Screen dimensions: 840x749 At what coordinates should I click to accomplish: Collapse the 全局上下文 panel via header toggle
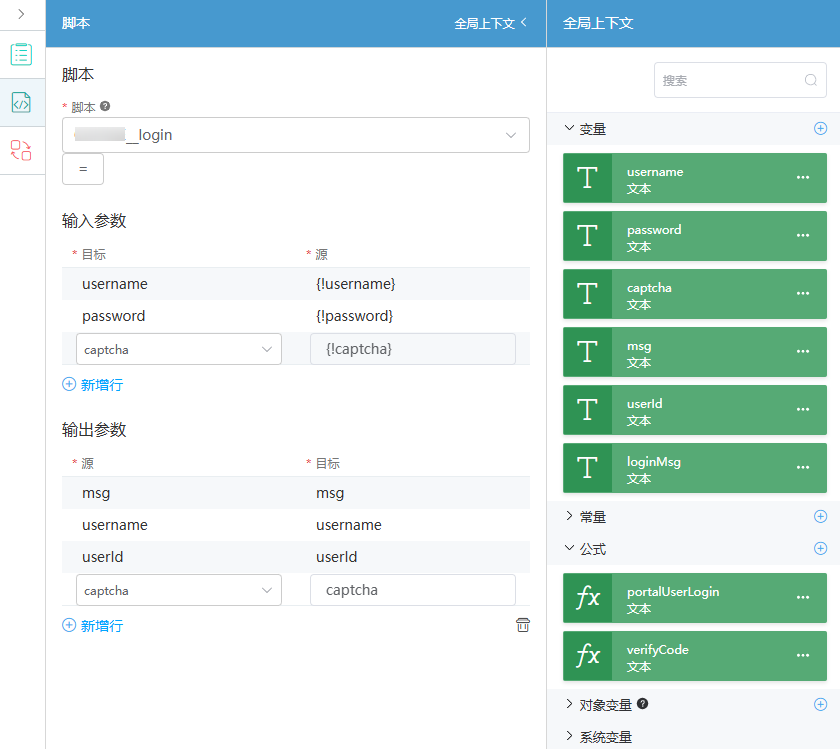491,23
